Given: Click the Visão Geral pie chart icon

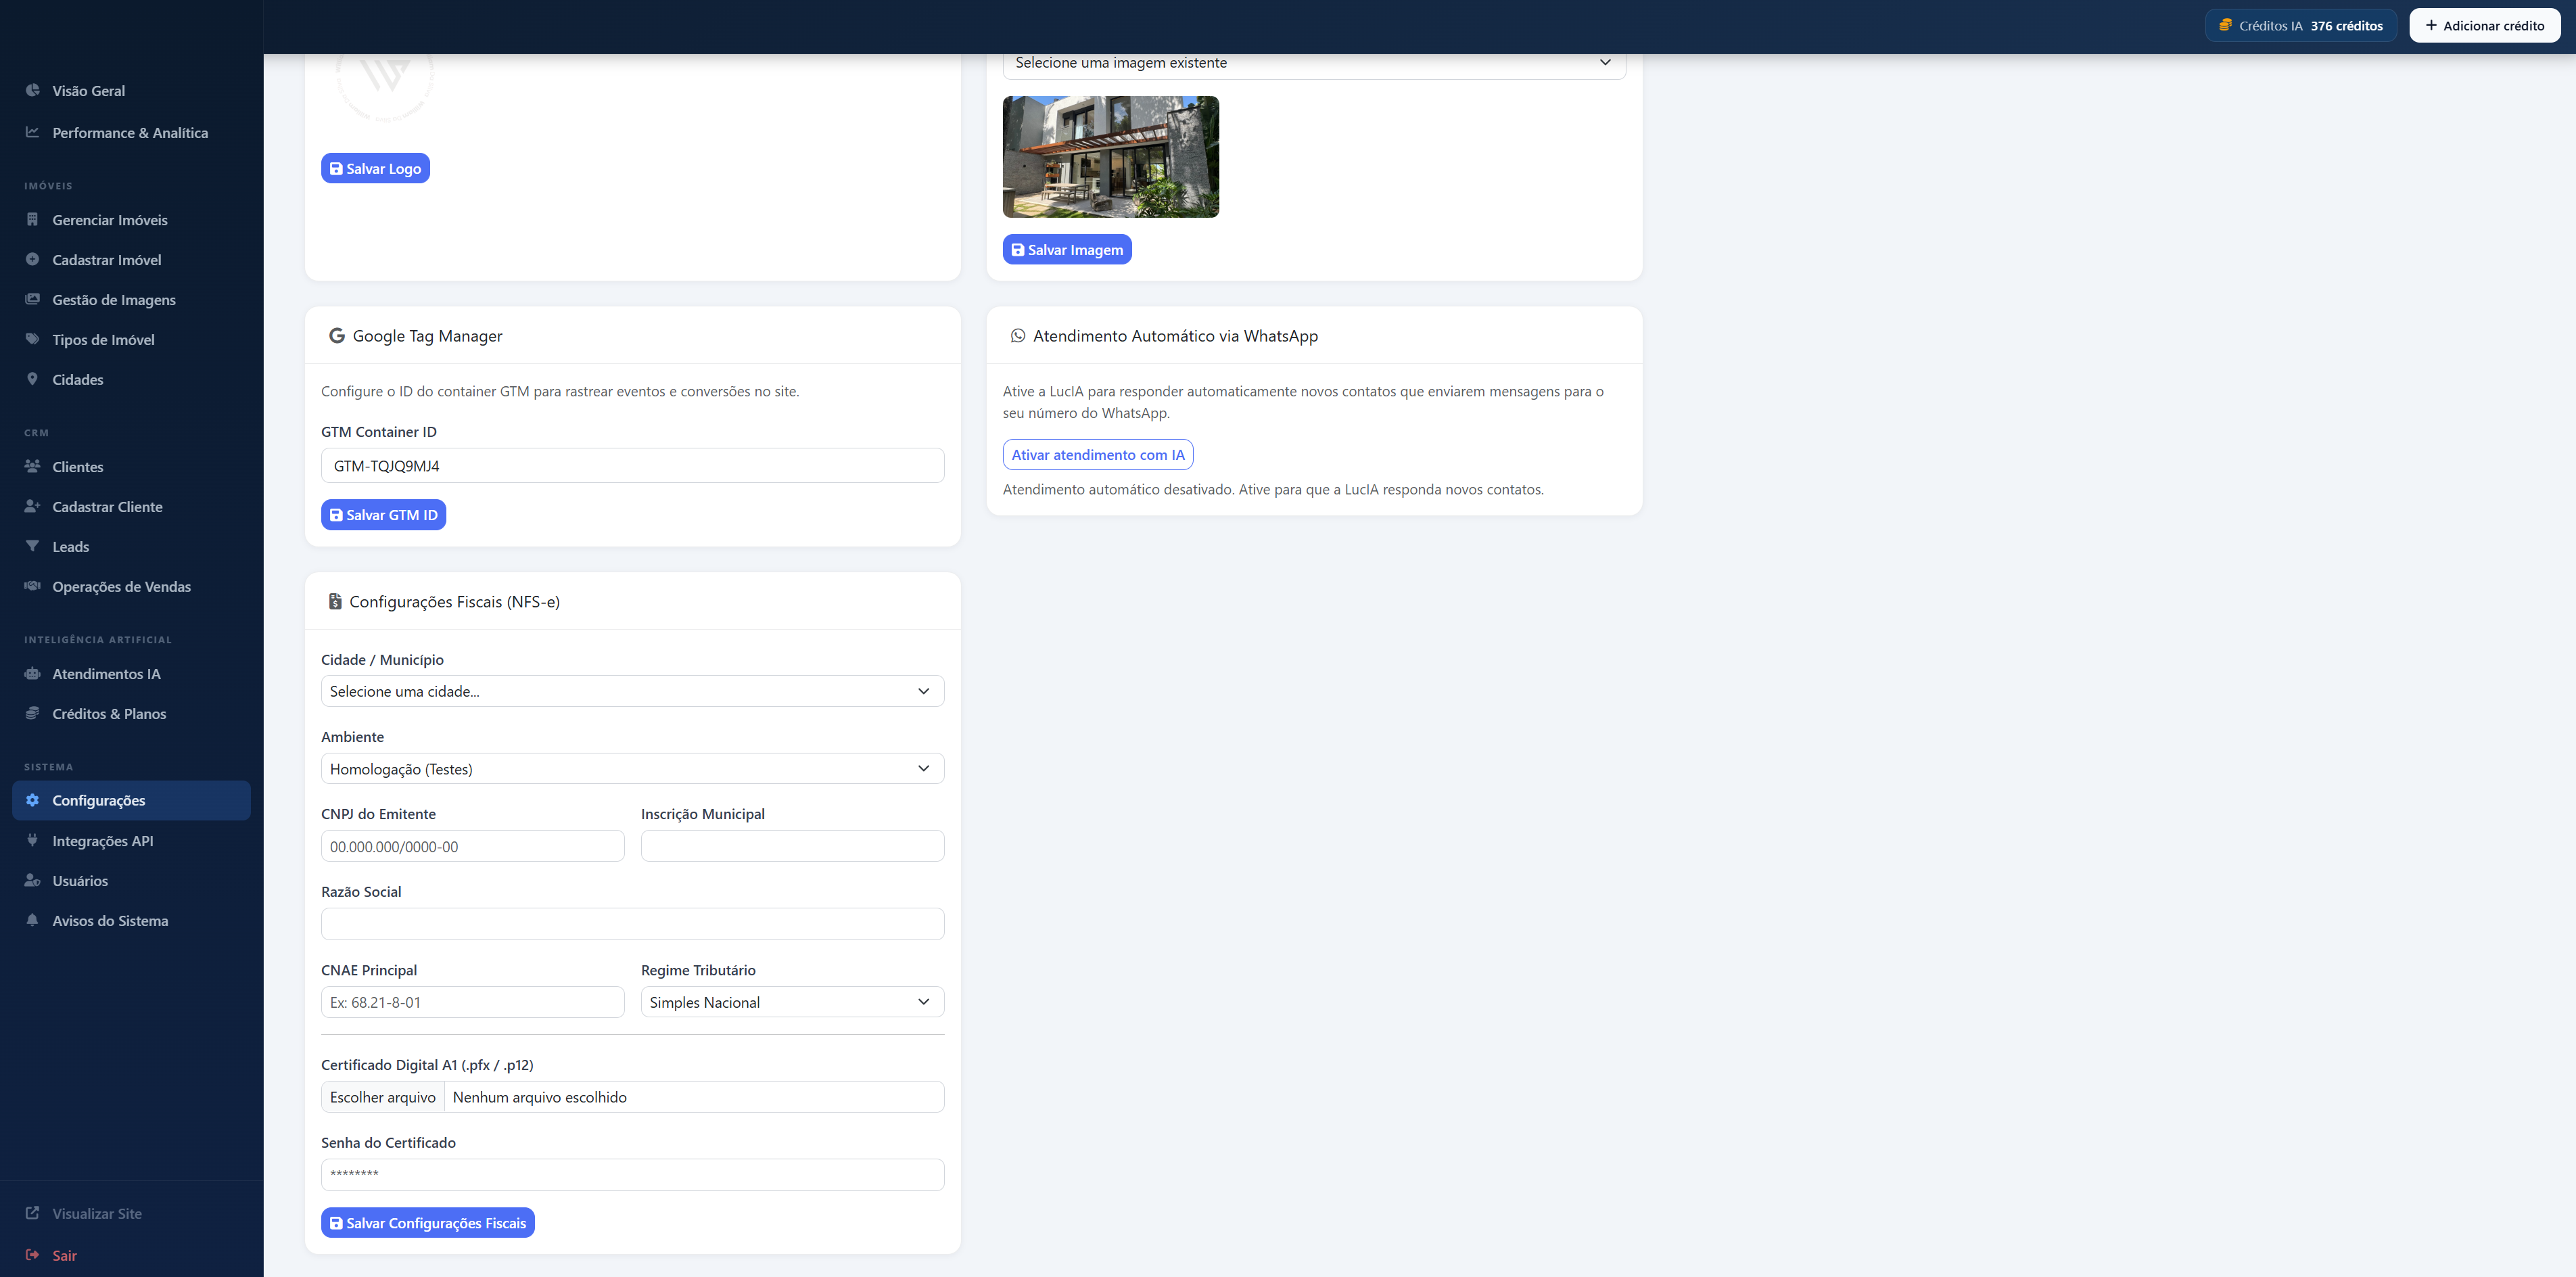Looking at the screenshot, I should 32,90.
